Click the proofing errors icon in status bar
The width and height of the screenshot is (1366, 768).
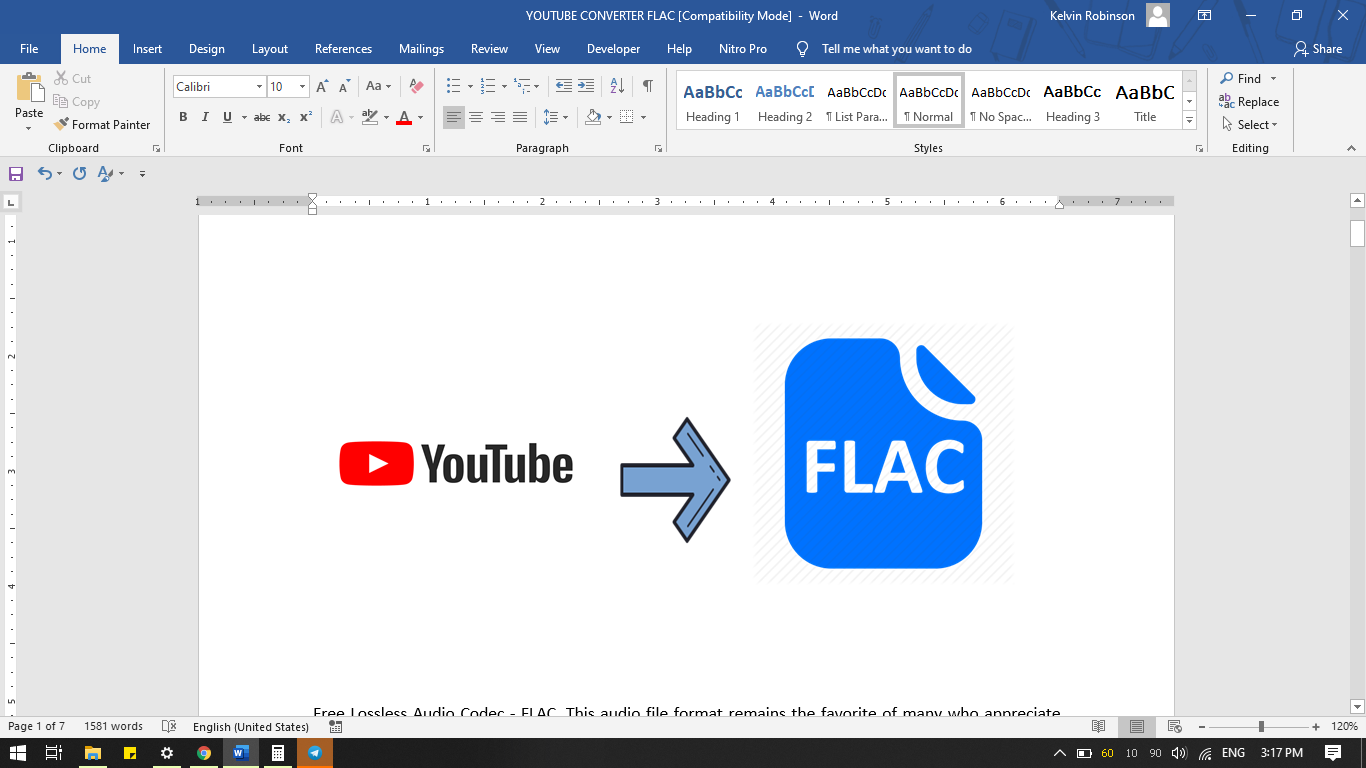[x=169, y=727]
